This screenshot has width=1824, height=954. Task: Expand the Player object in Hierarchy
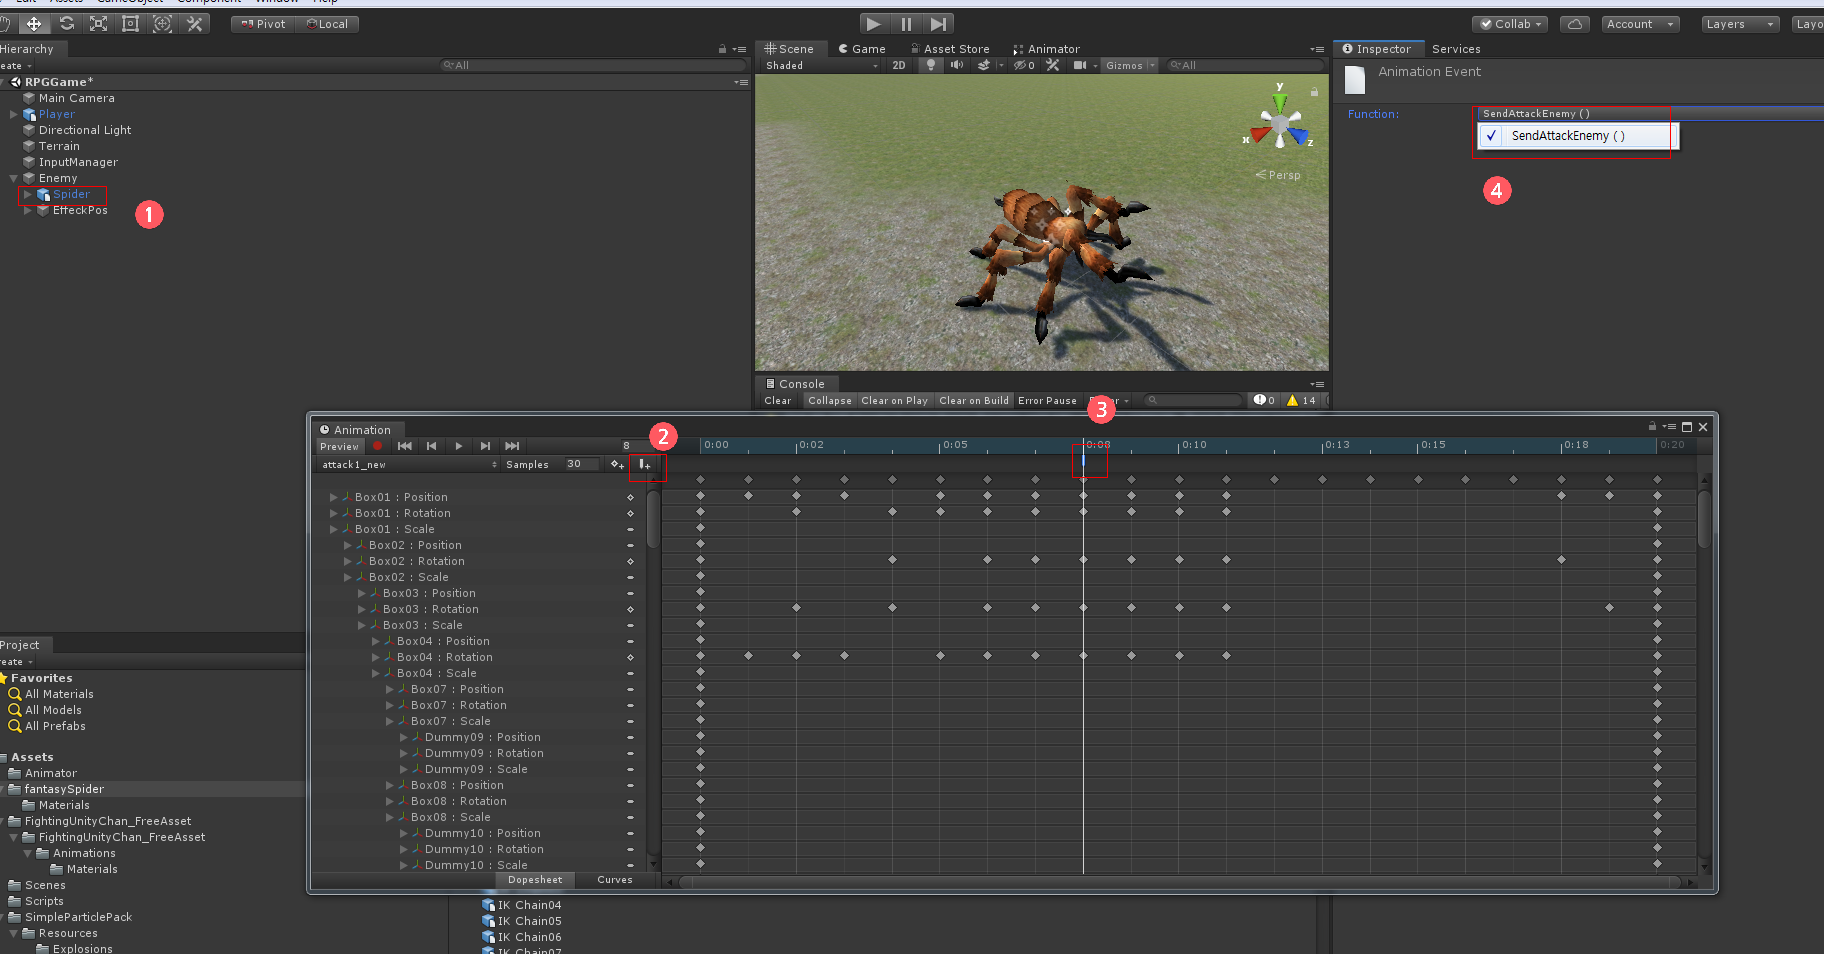click(14, 114)
